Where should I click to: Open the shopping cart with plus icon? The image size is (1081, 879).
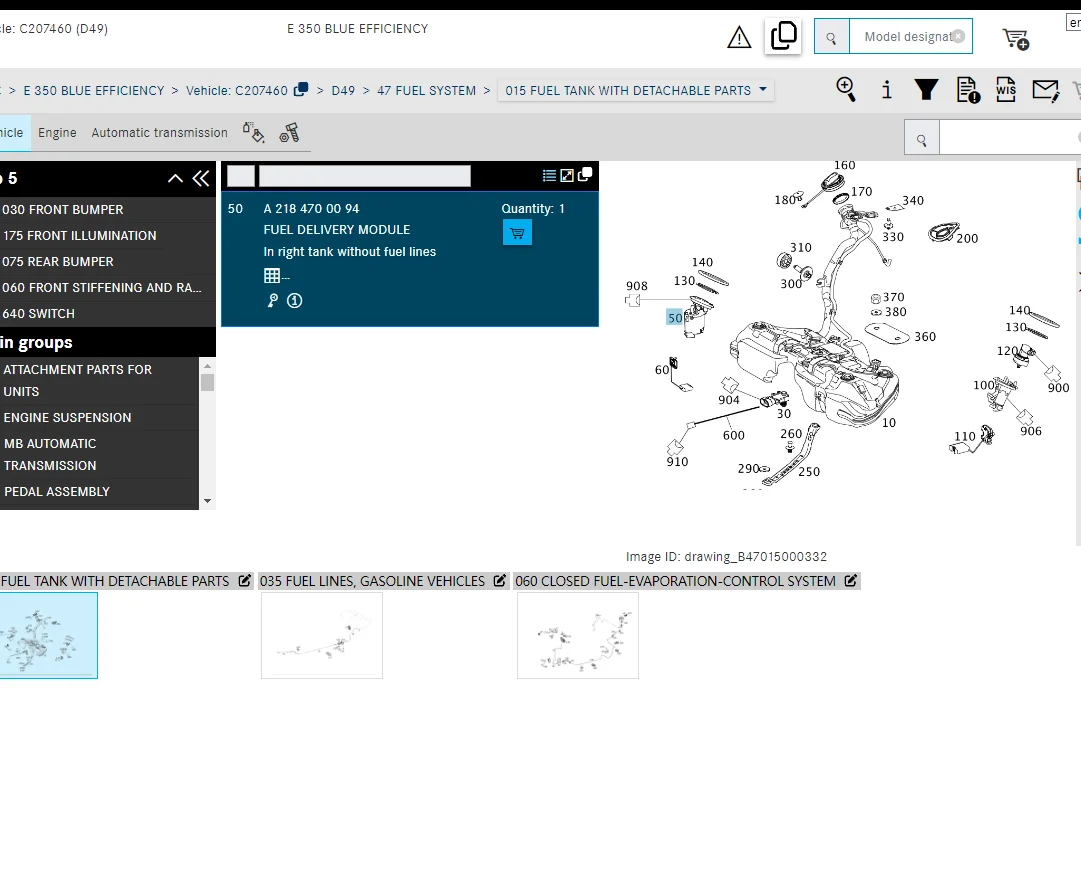pyautogui.click(x=1016, y=39)
